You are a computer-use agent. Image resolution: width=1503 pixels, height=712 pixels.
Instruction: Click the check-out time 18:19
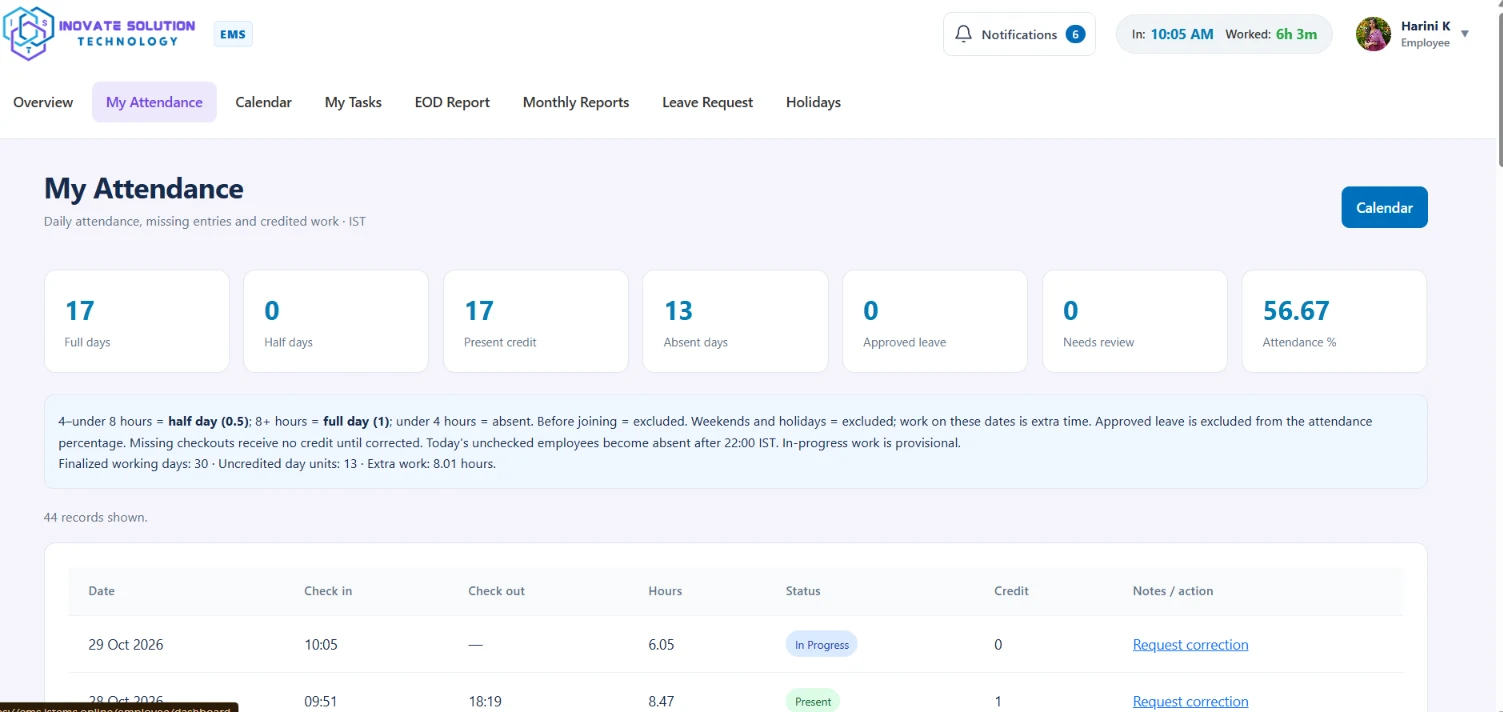[485, 702]
